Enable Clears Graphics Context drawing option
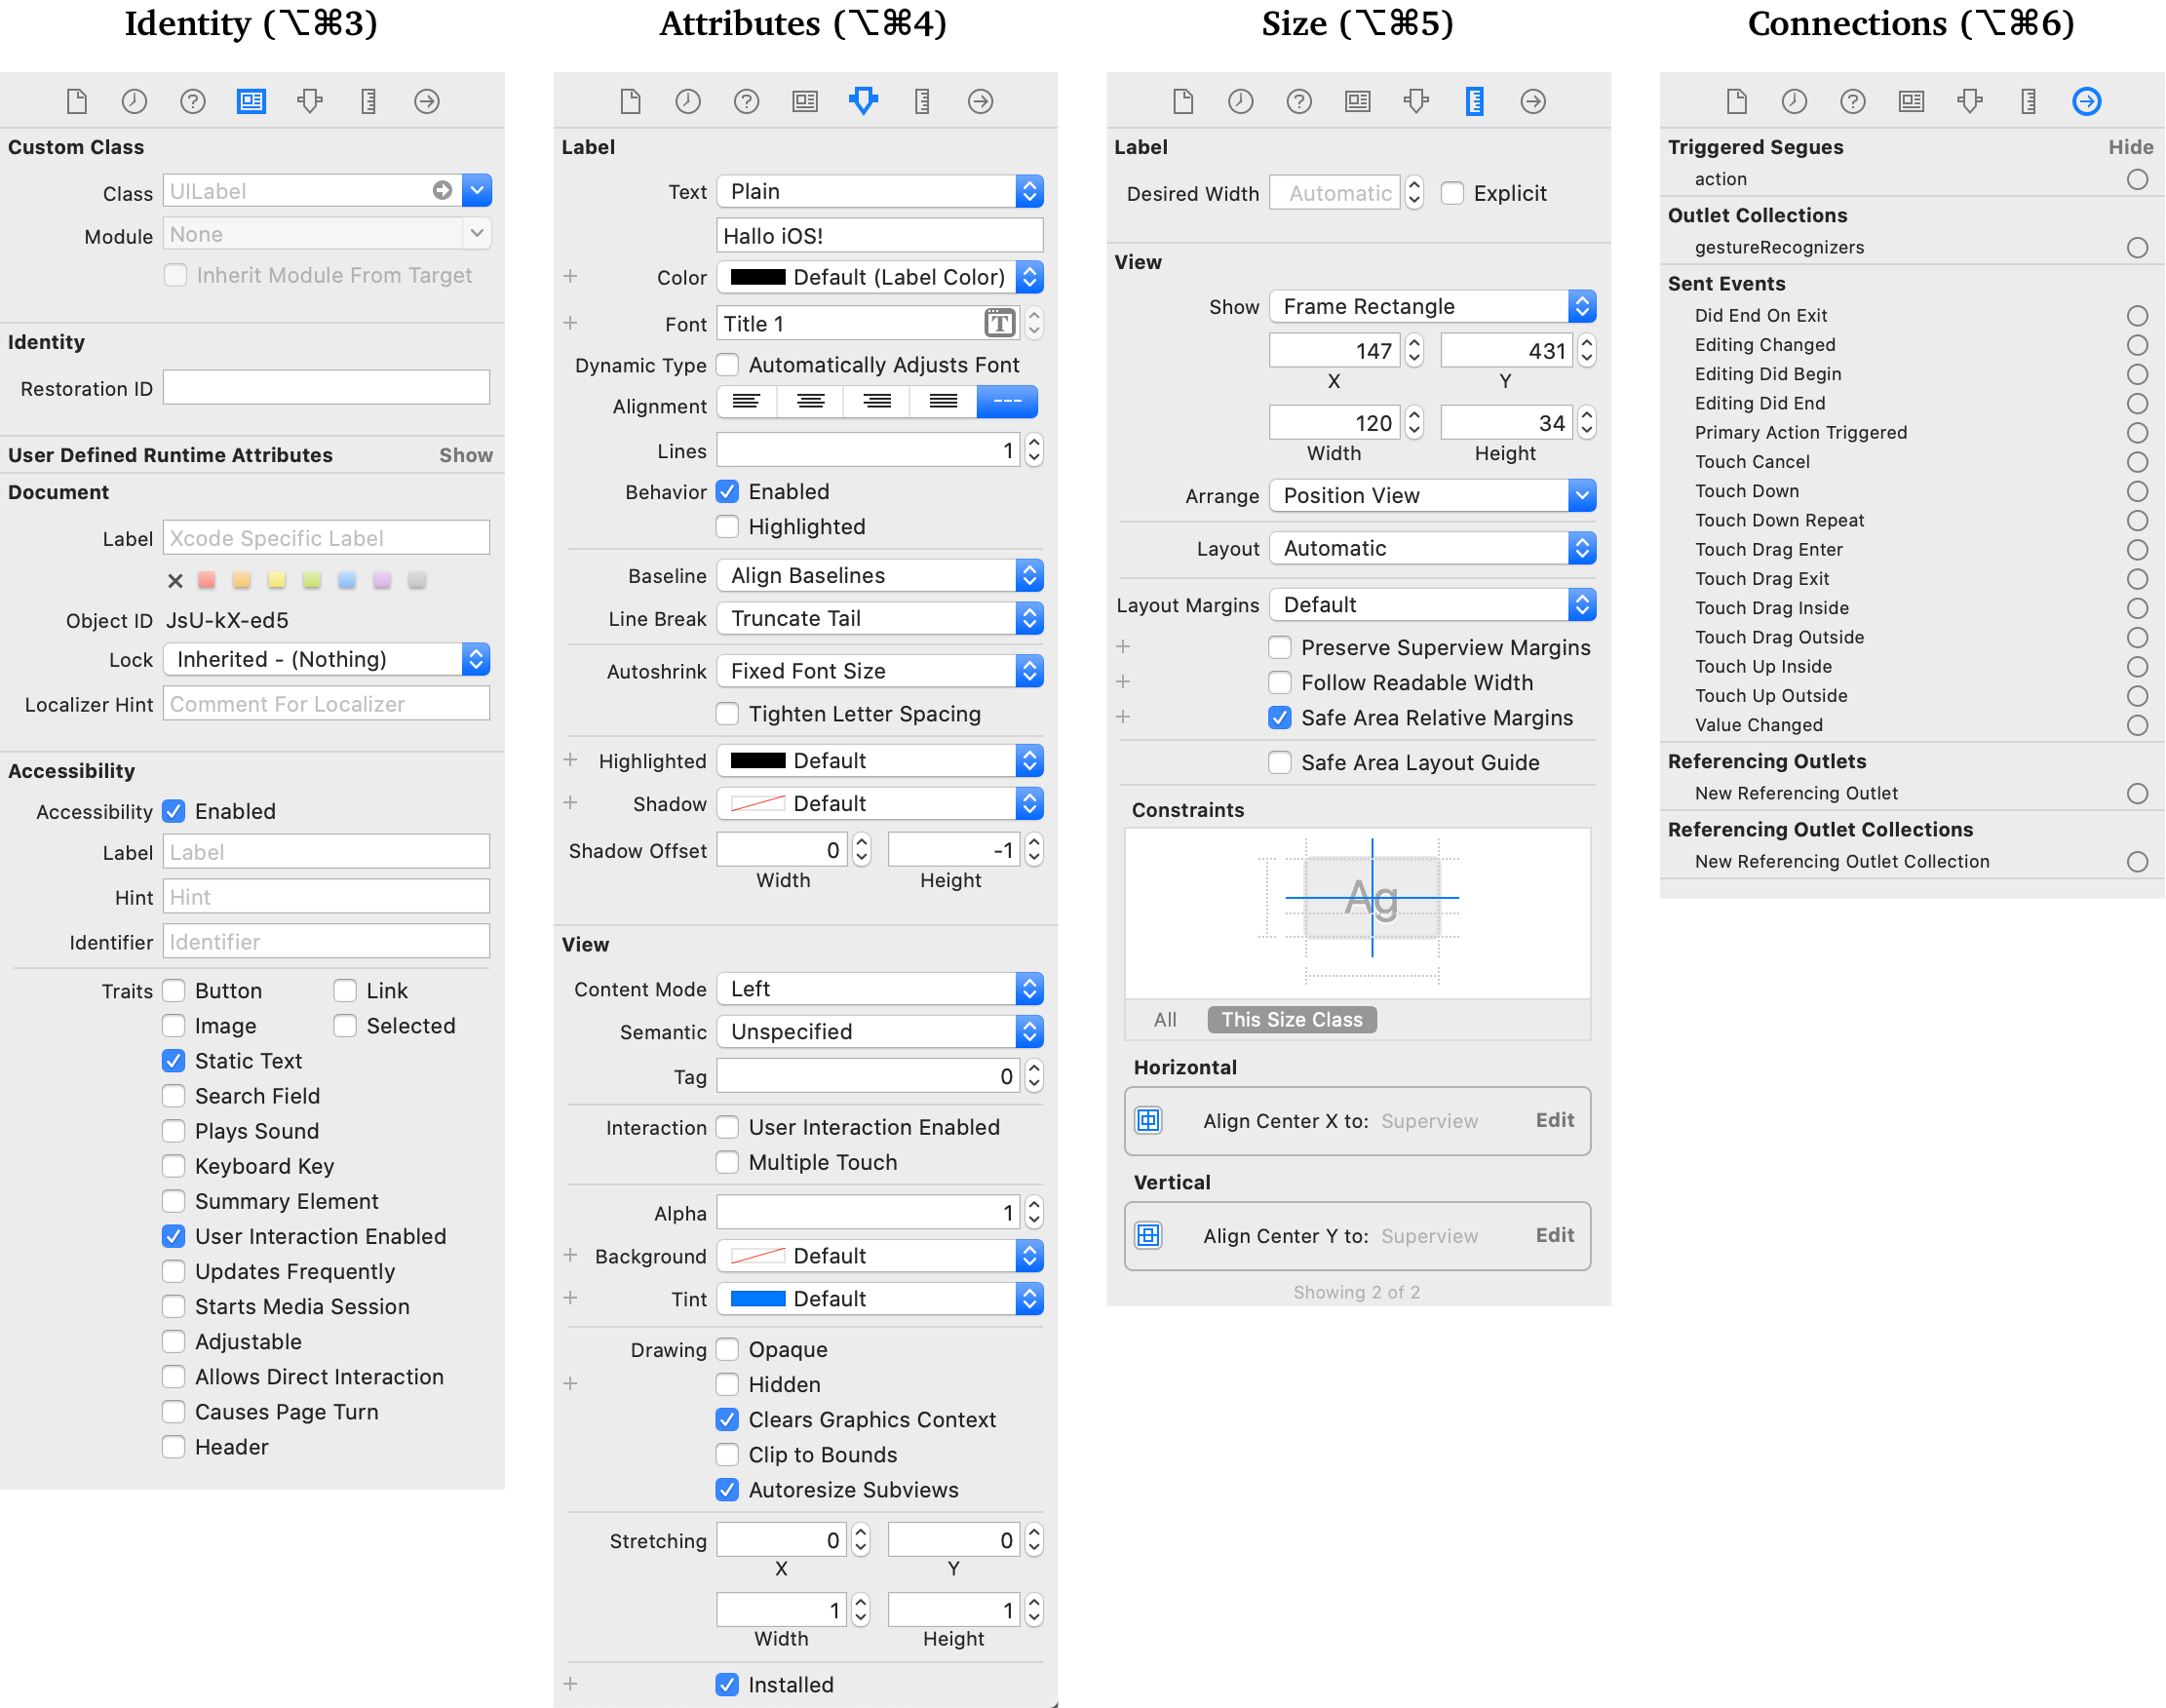The width and height of the screenshot is (2166, 1708). (726, 1421)
